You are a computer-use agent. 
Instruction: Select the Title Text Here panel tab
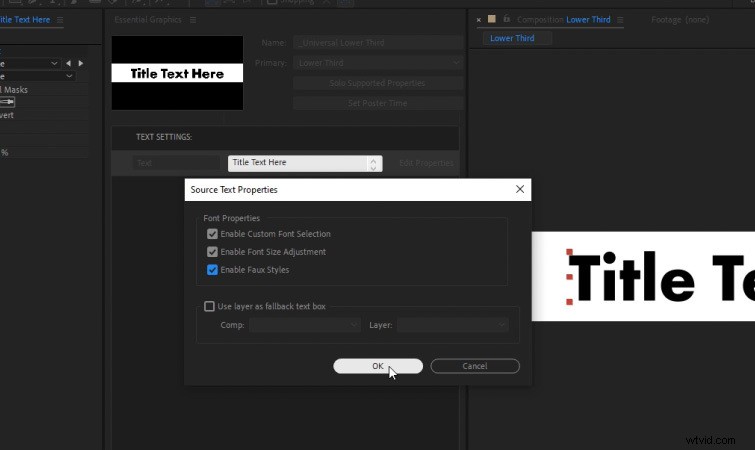[25, 20]
